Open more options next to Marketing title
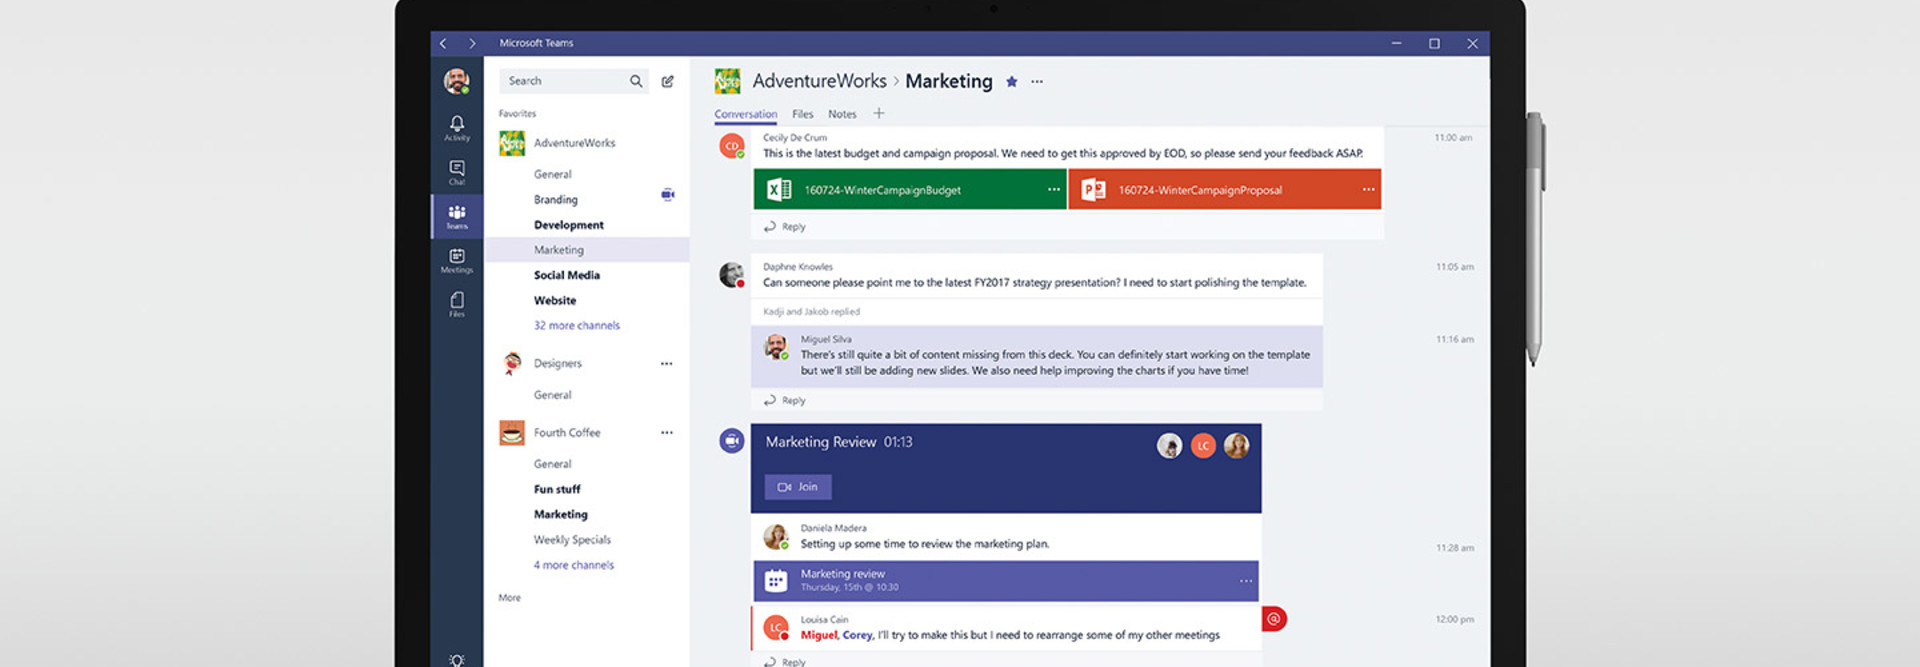This screenshot has height=667, width=1920. point(1037,82)
